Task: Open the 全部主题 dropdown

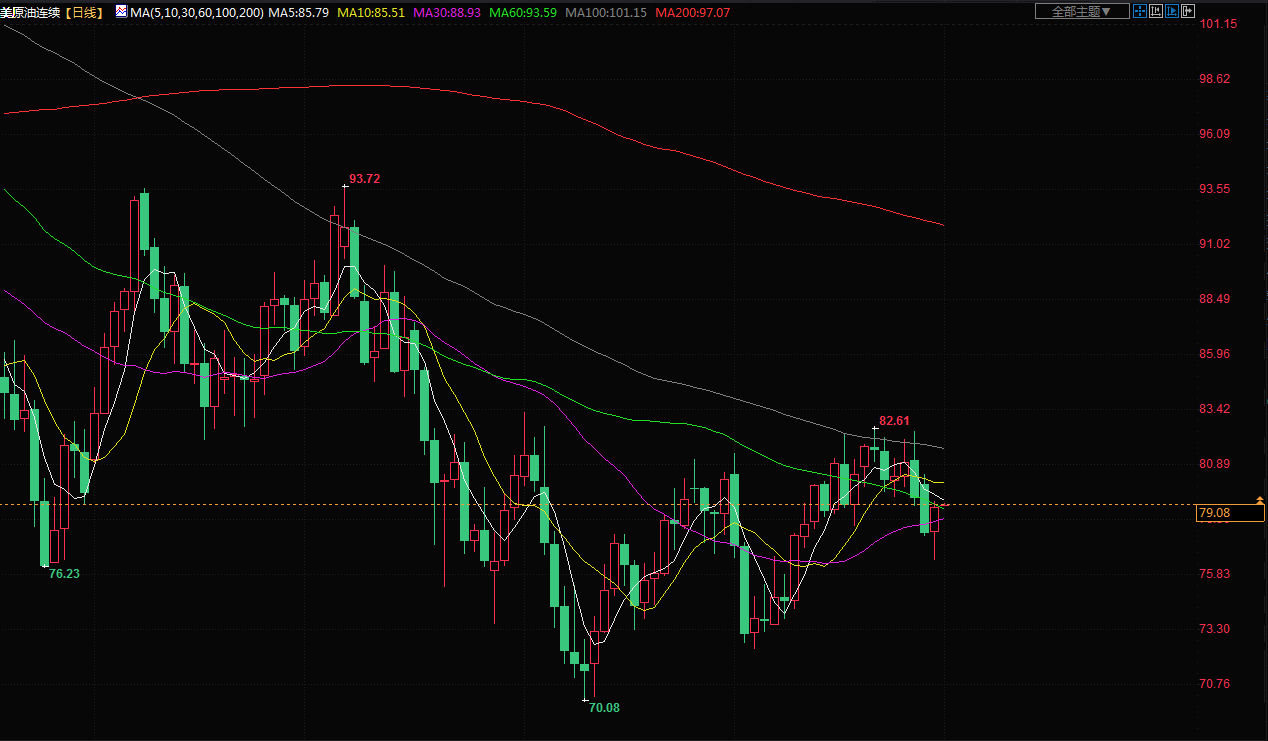Action: (x=1082, y=11)
